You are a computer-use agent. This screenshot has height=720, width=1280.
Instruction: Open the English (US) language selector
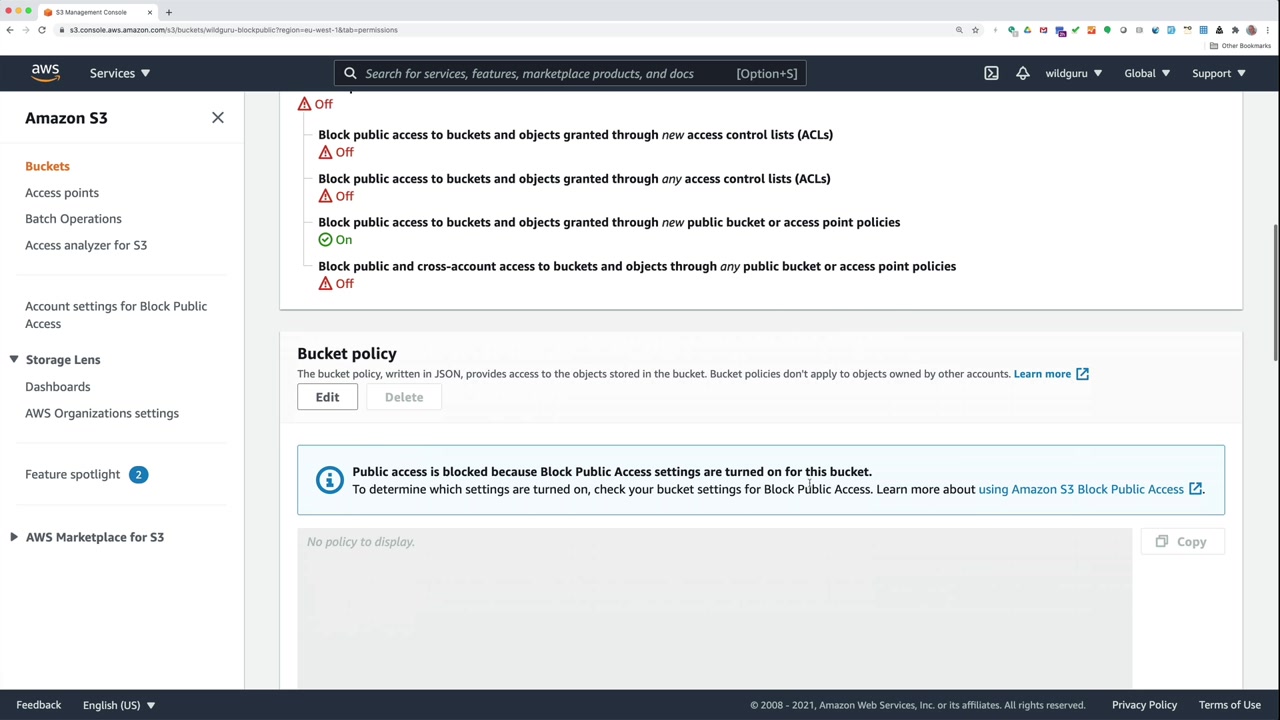click(119, 705)
